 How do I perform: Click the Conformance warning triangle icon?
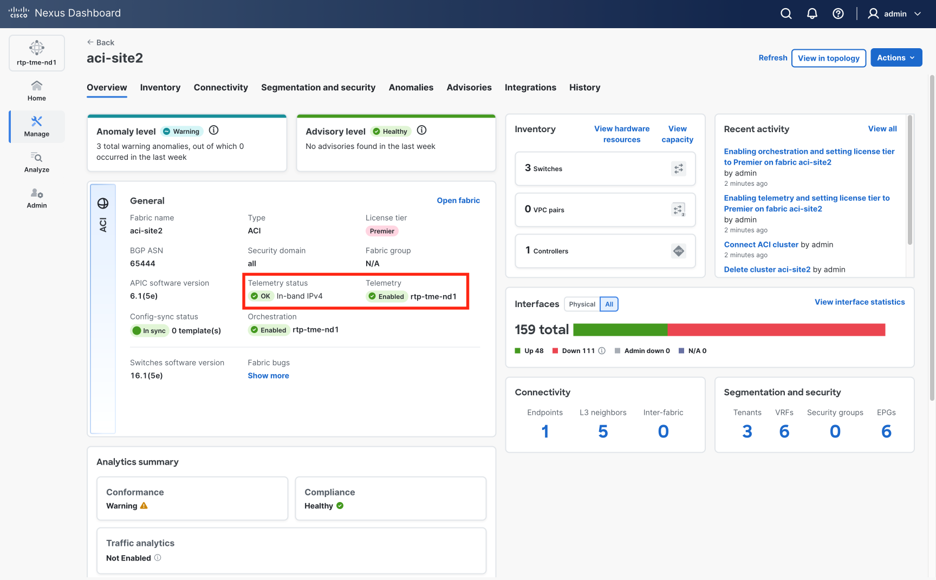click(x=144, y=505)
